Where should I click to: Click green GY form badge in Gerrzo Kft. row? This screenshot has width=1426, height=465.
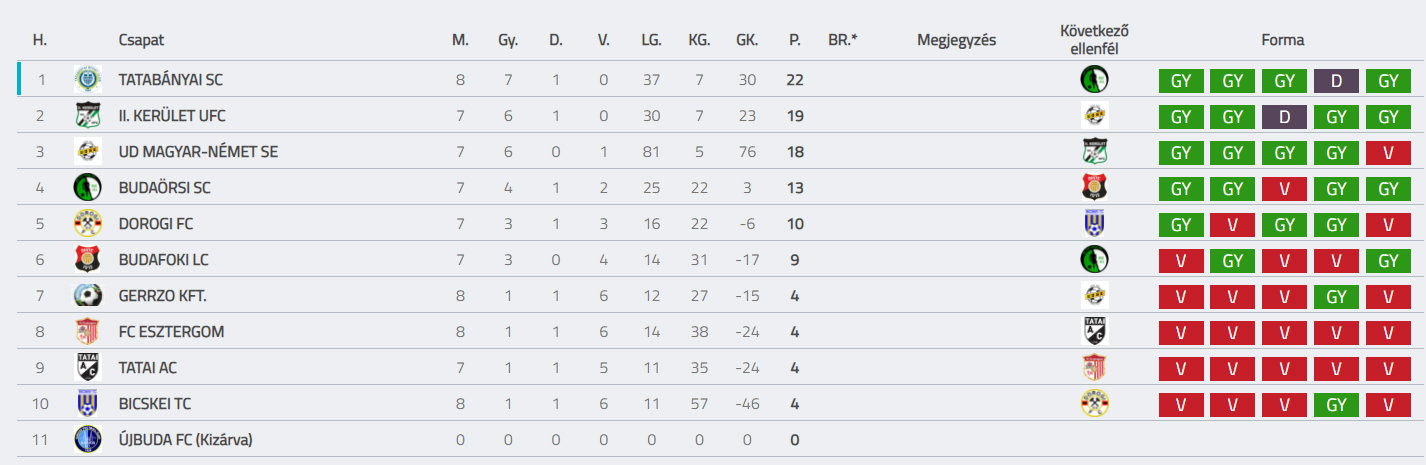pyautogui.click(x=1336, y=297)
